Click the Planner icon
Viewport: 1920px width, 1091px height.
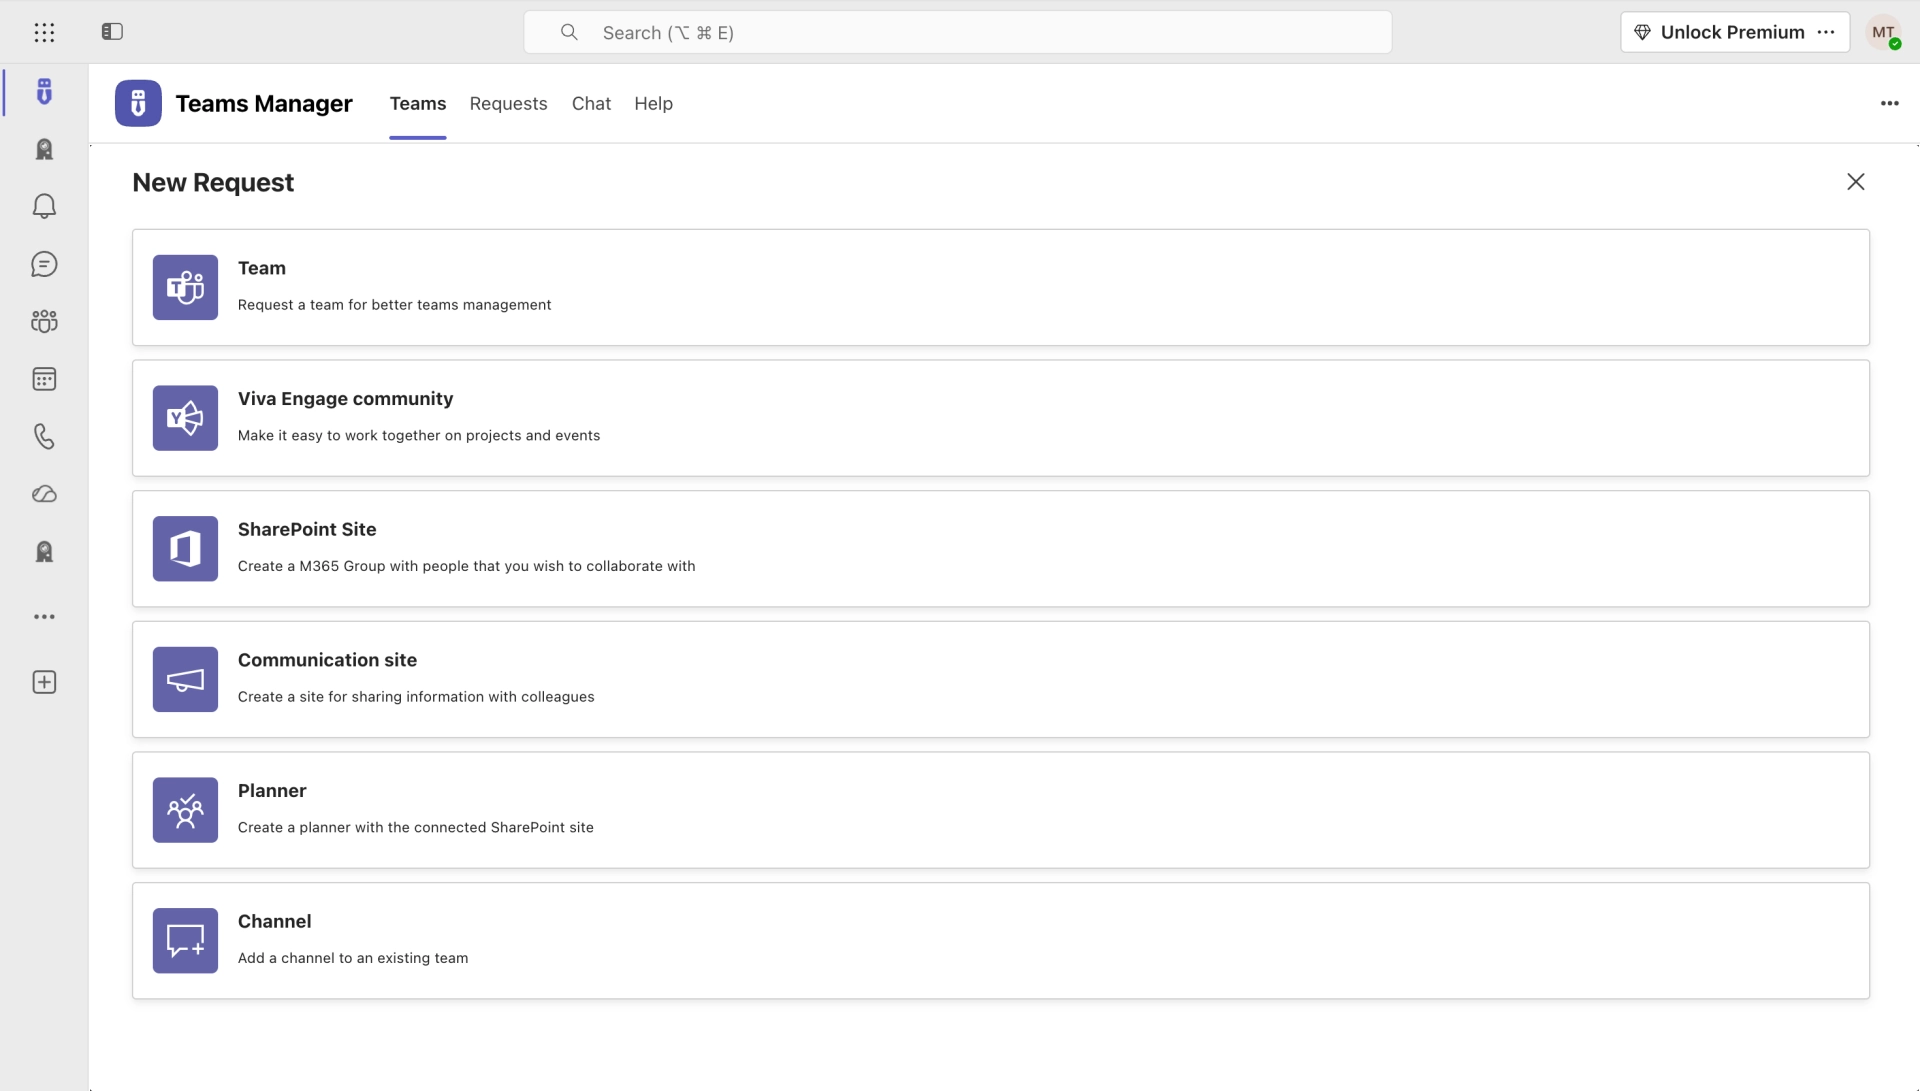(185, 810)
